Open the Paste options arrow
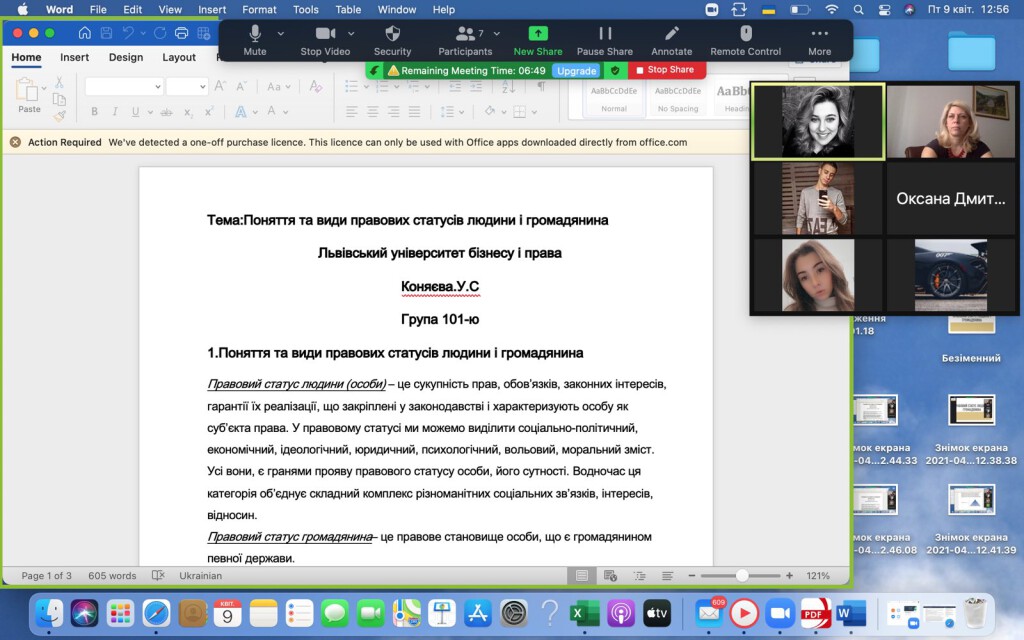This screenshot has width=1024, height=640. (44, 88)
